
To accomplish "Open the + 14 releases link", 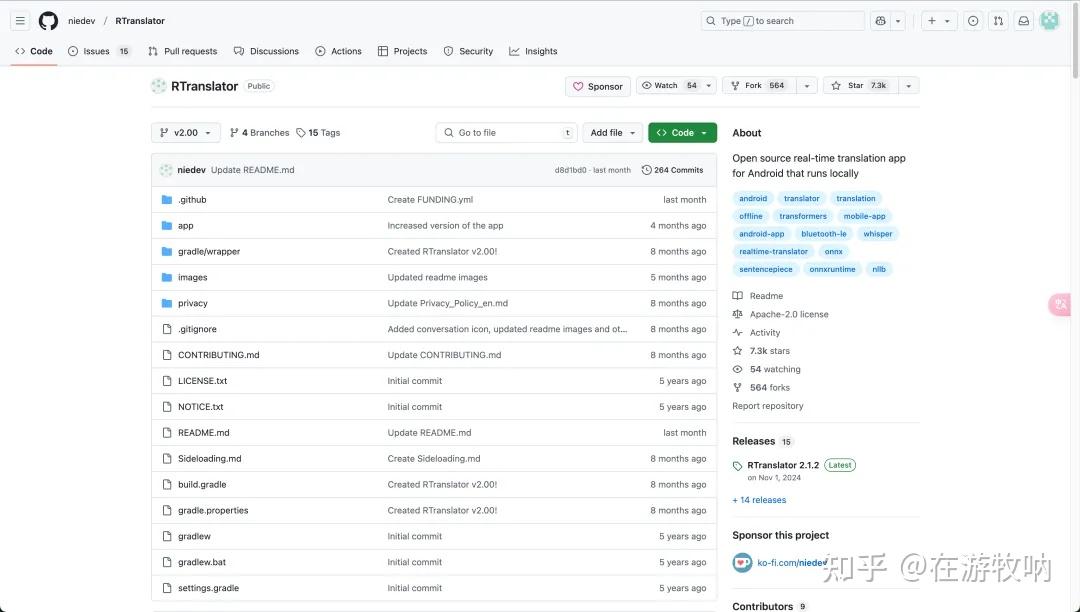I will coord(759,500).
